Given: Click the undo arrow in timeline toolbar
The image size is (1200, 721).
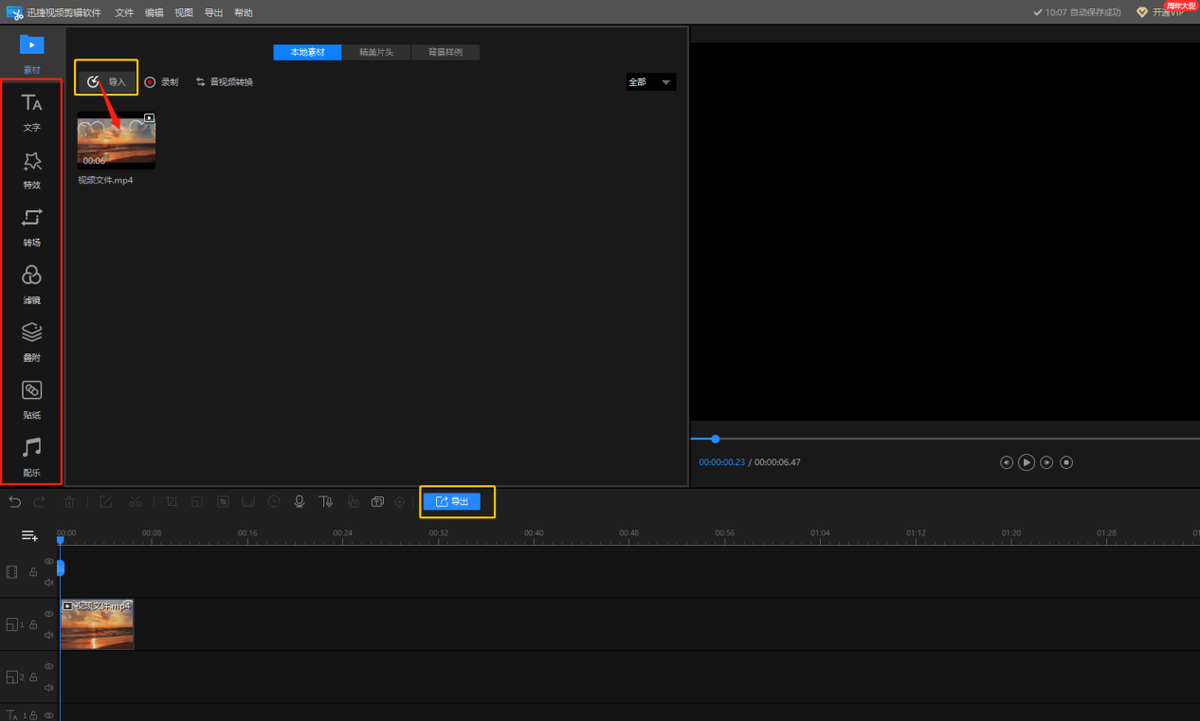Looking at the screenshot, I should point(15,502).
